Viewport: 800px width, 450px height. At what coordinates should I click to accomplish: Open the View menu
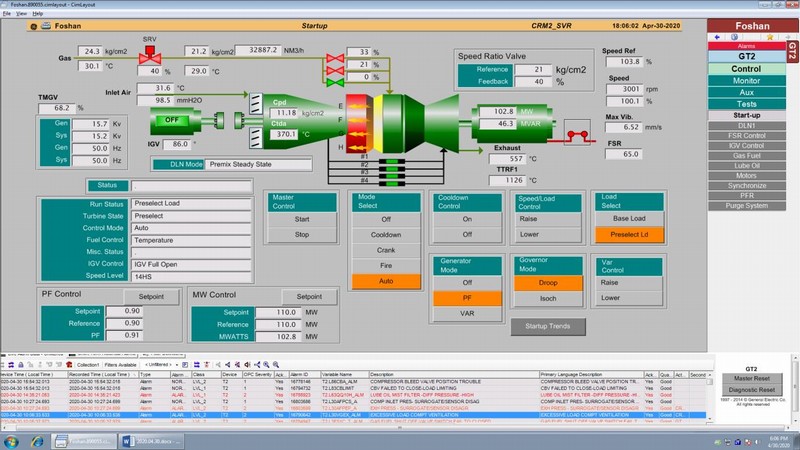(21, 13)
